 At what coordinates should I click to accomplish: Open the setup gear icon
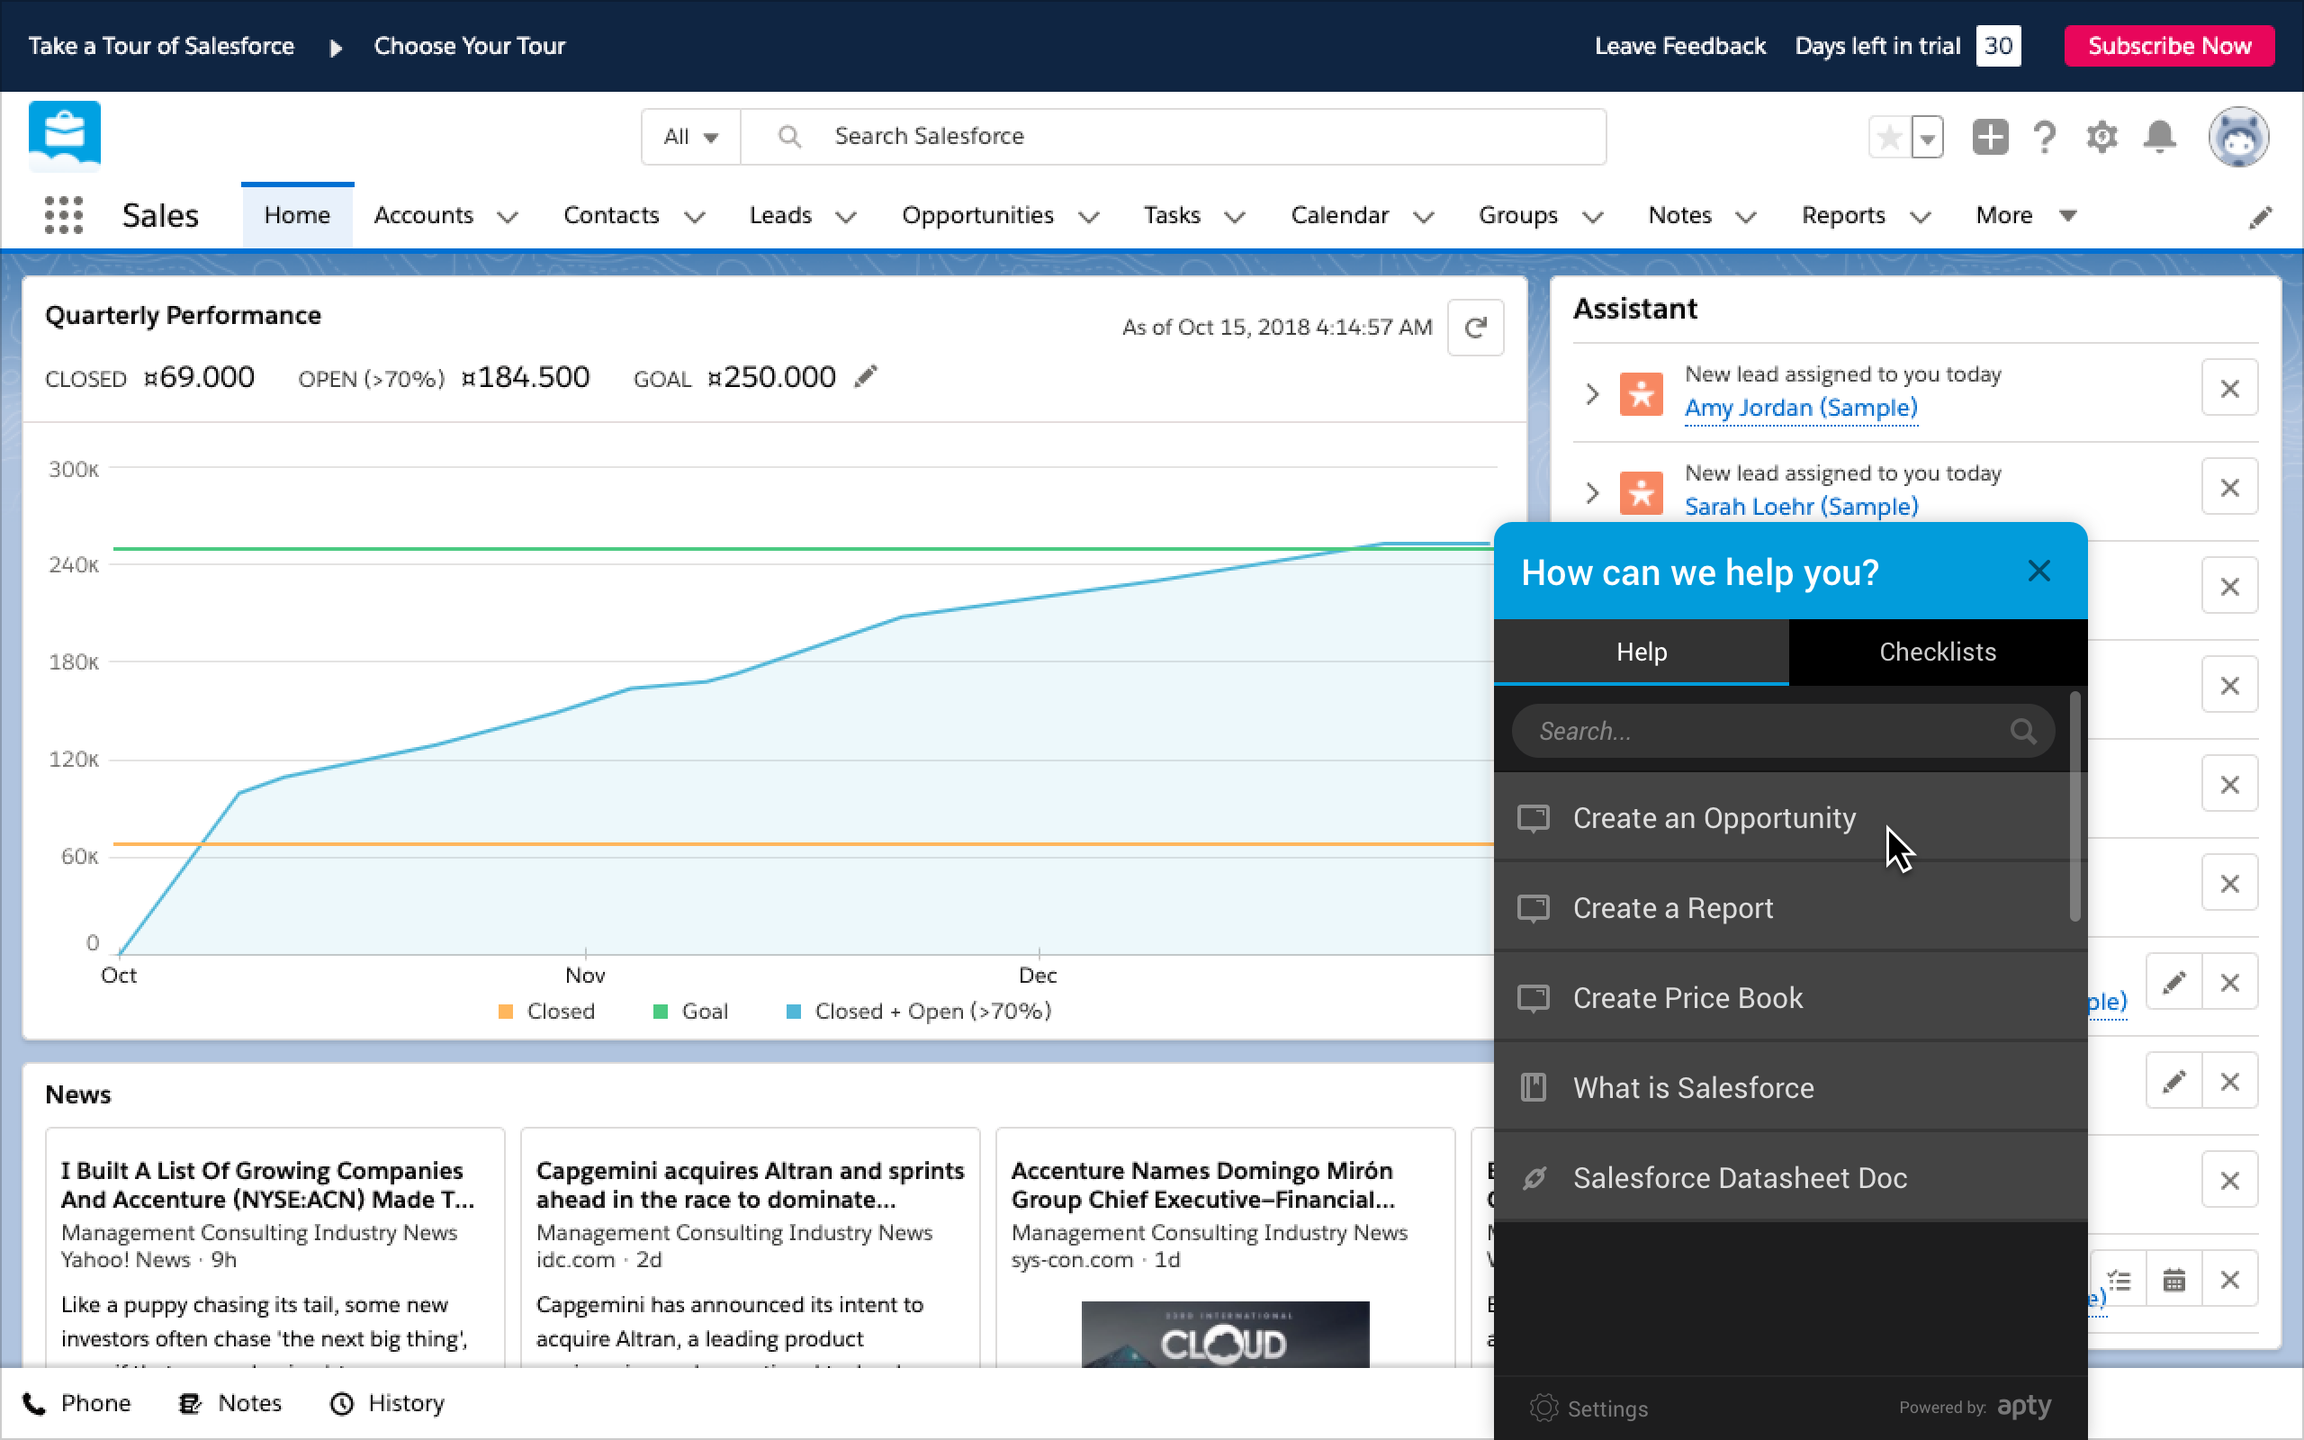(x=2102, y=137)
